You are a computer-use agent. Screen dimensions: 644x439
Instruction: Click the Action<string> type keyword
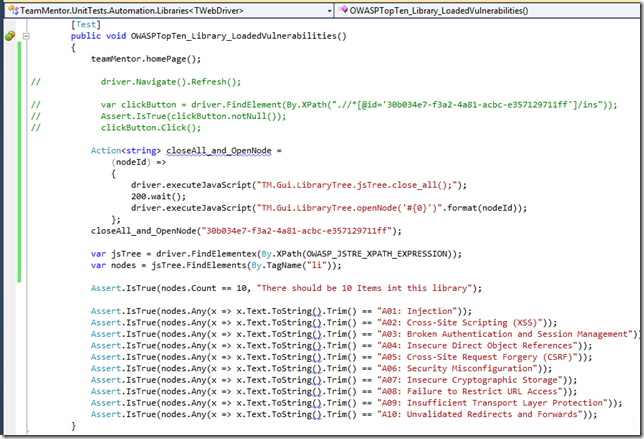pos(126,151)
